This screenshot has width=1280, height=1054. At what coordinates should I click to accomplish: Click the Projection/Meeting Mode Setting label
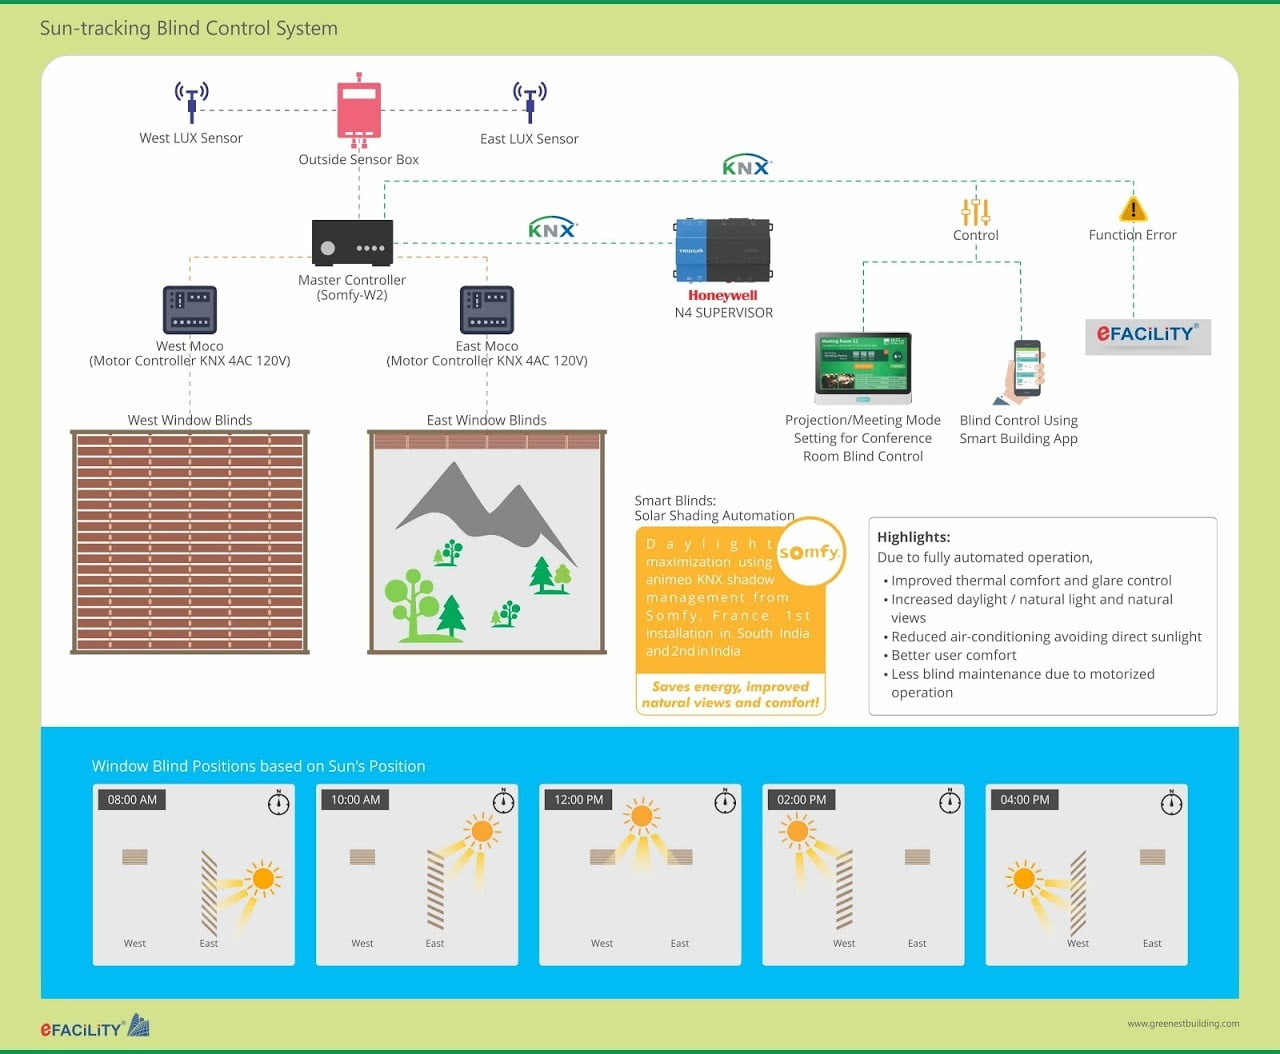863,438
